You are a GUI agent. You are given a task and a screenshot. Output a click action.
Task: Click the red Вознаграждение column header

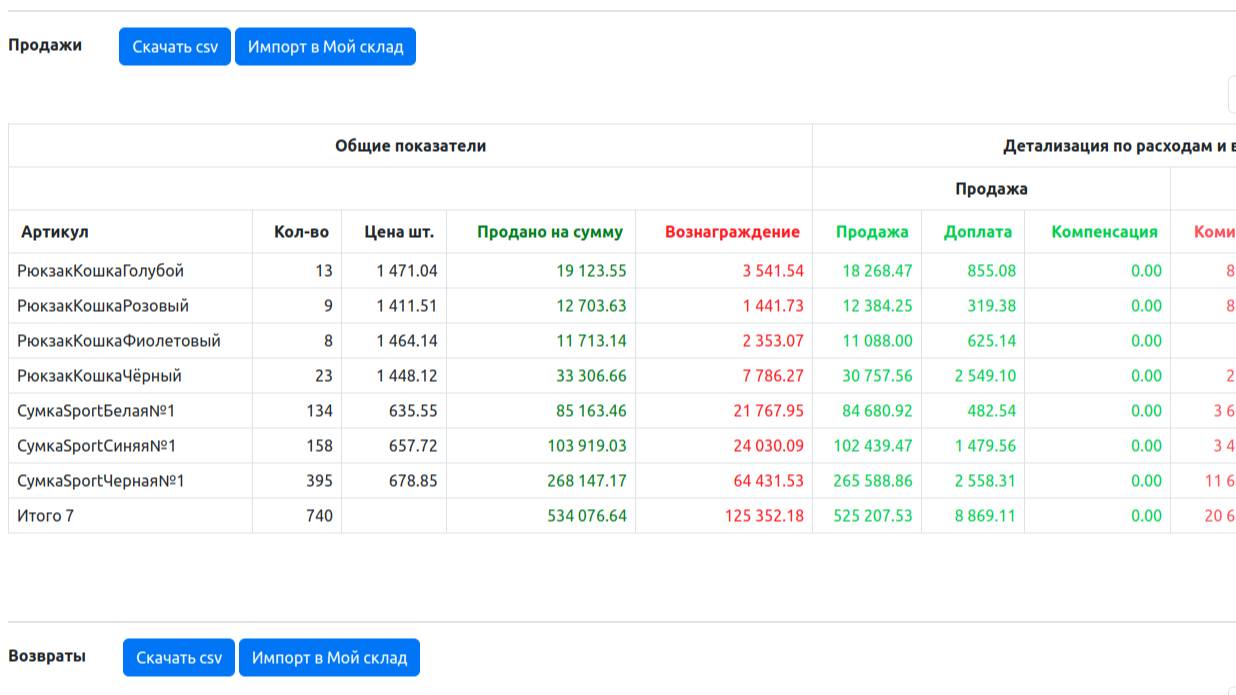point(732,232)
